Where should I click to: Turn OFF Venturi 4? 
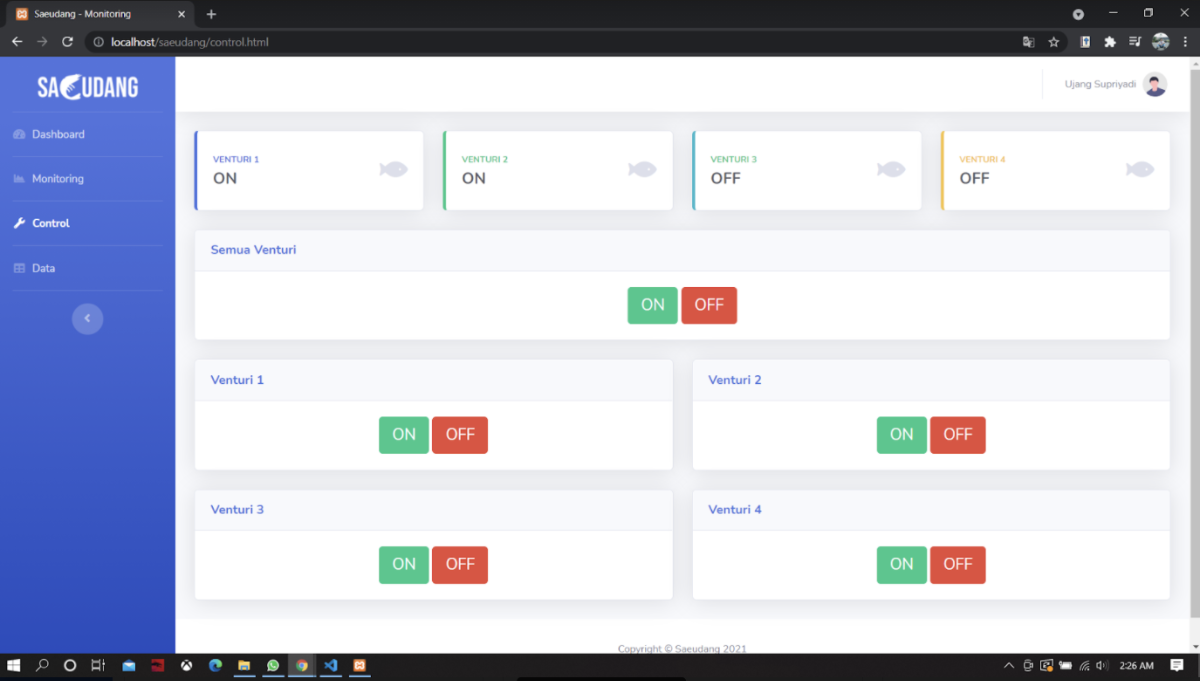(957, 565)
